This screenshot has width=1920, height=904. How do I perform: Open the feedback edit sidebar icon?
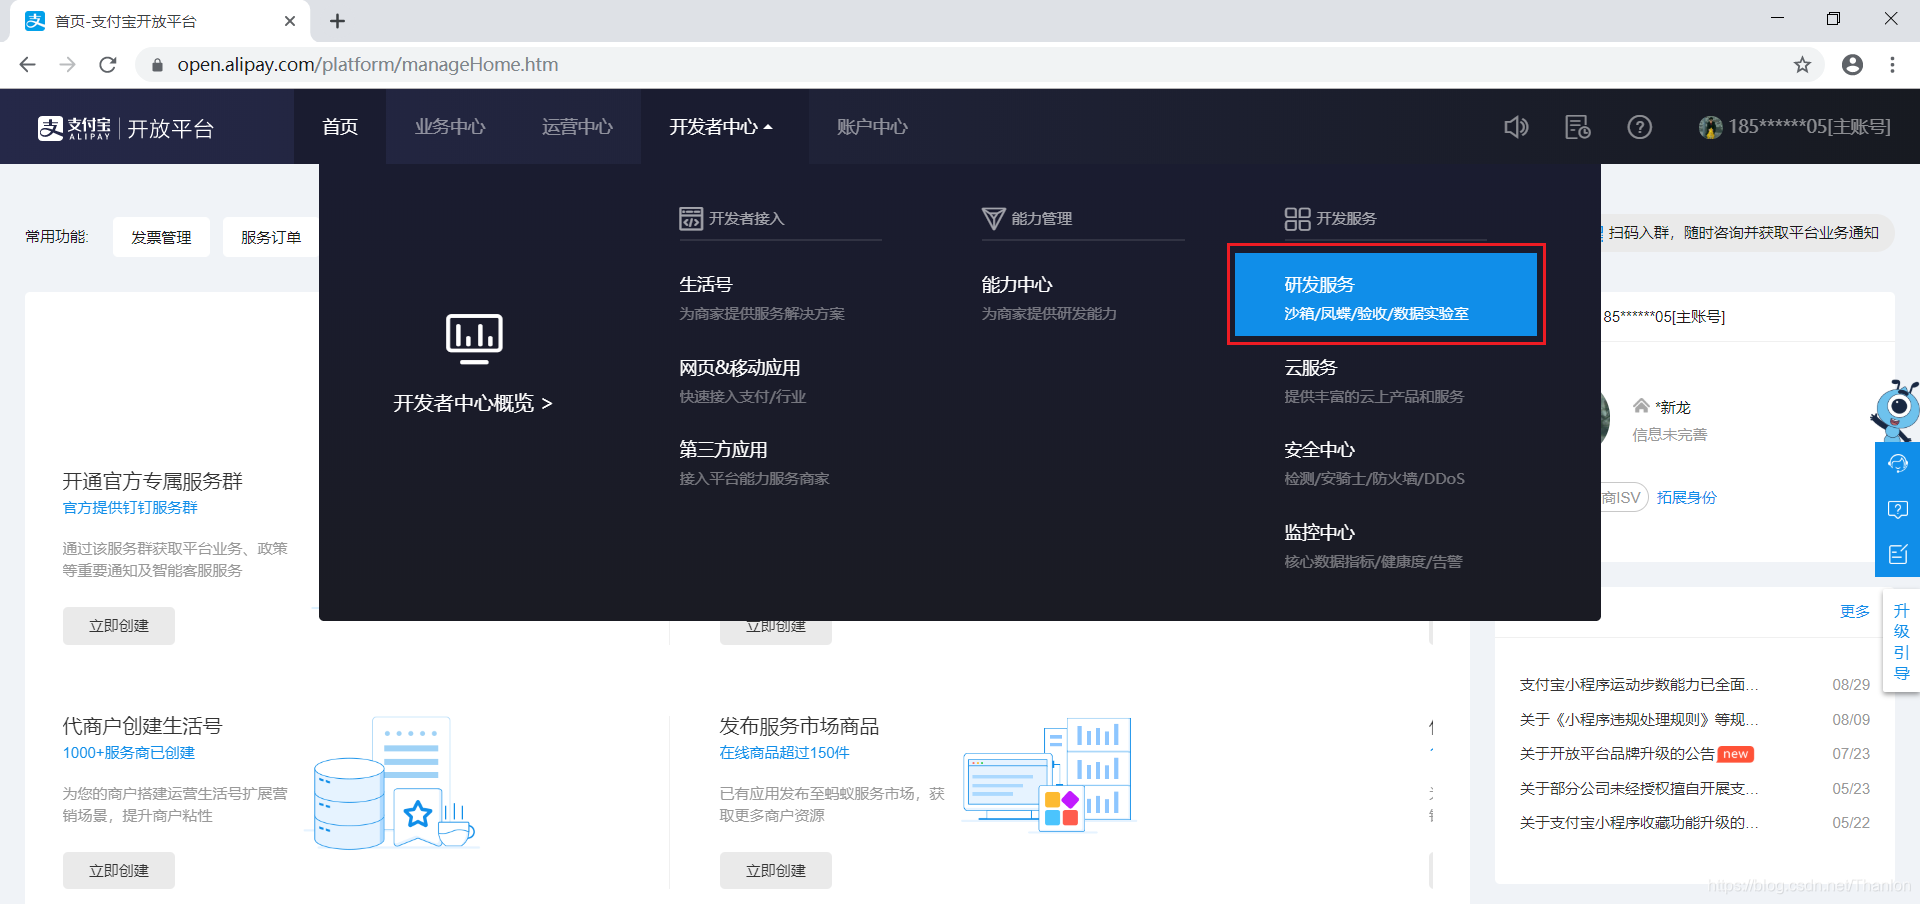coord(1897,555)
